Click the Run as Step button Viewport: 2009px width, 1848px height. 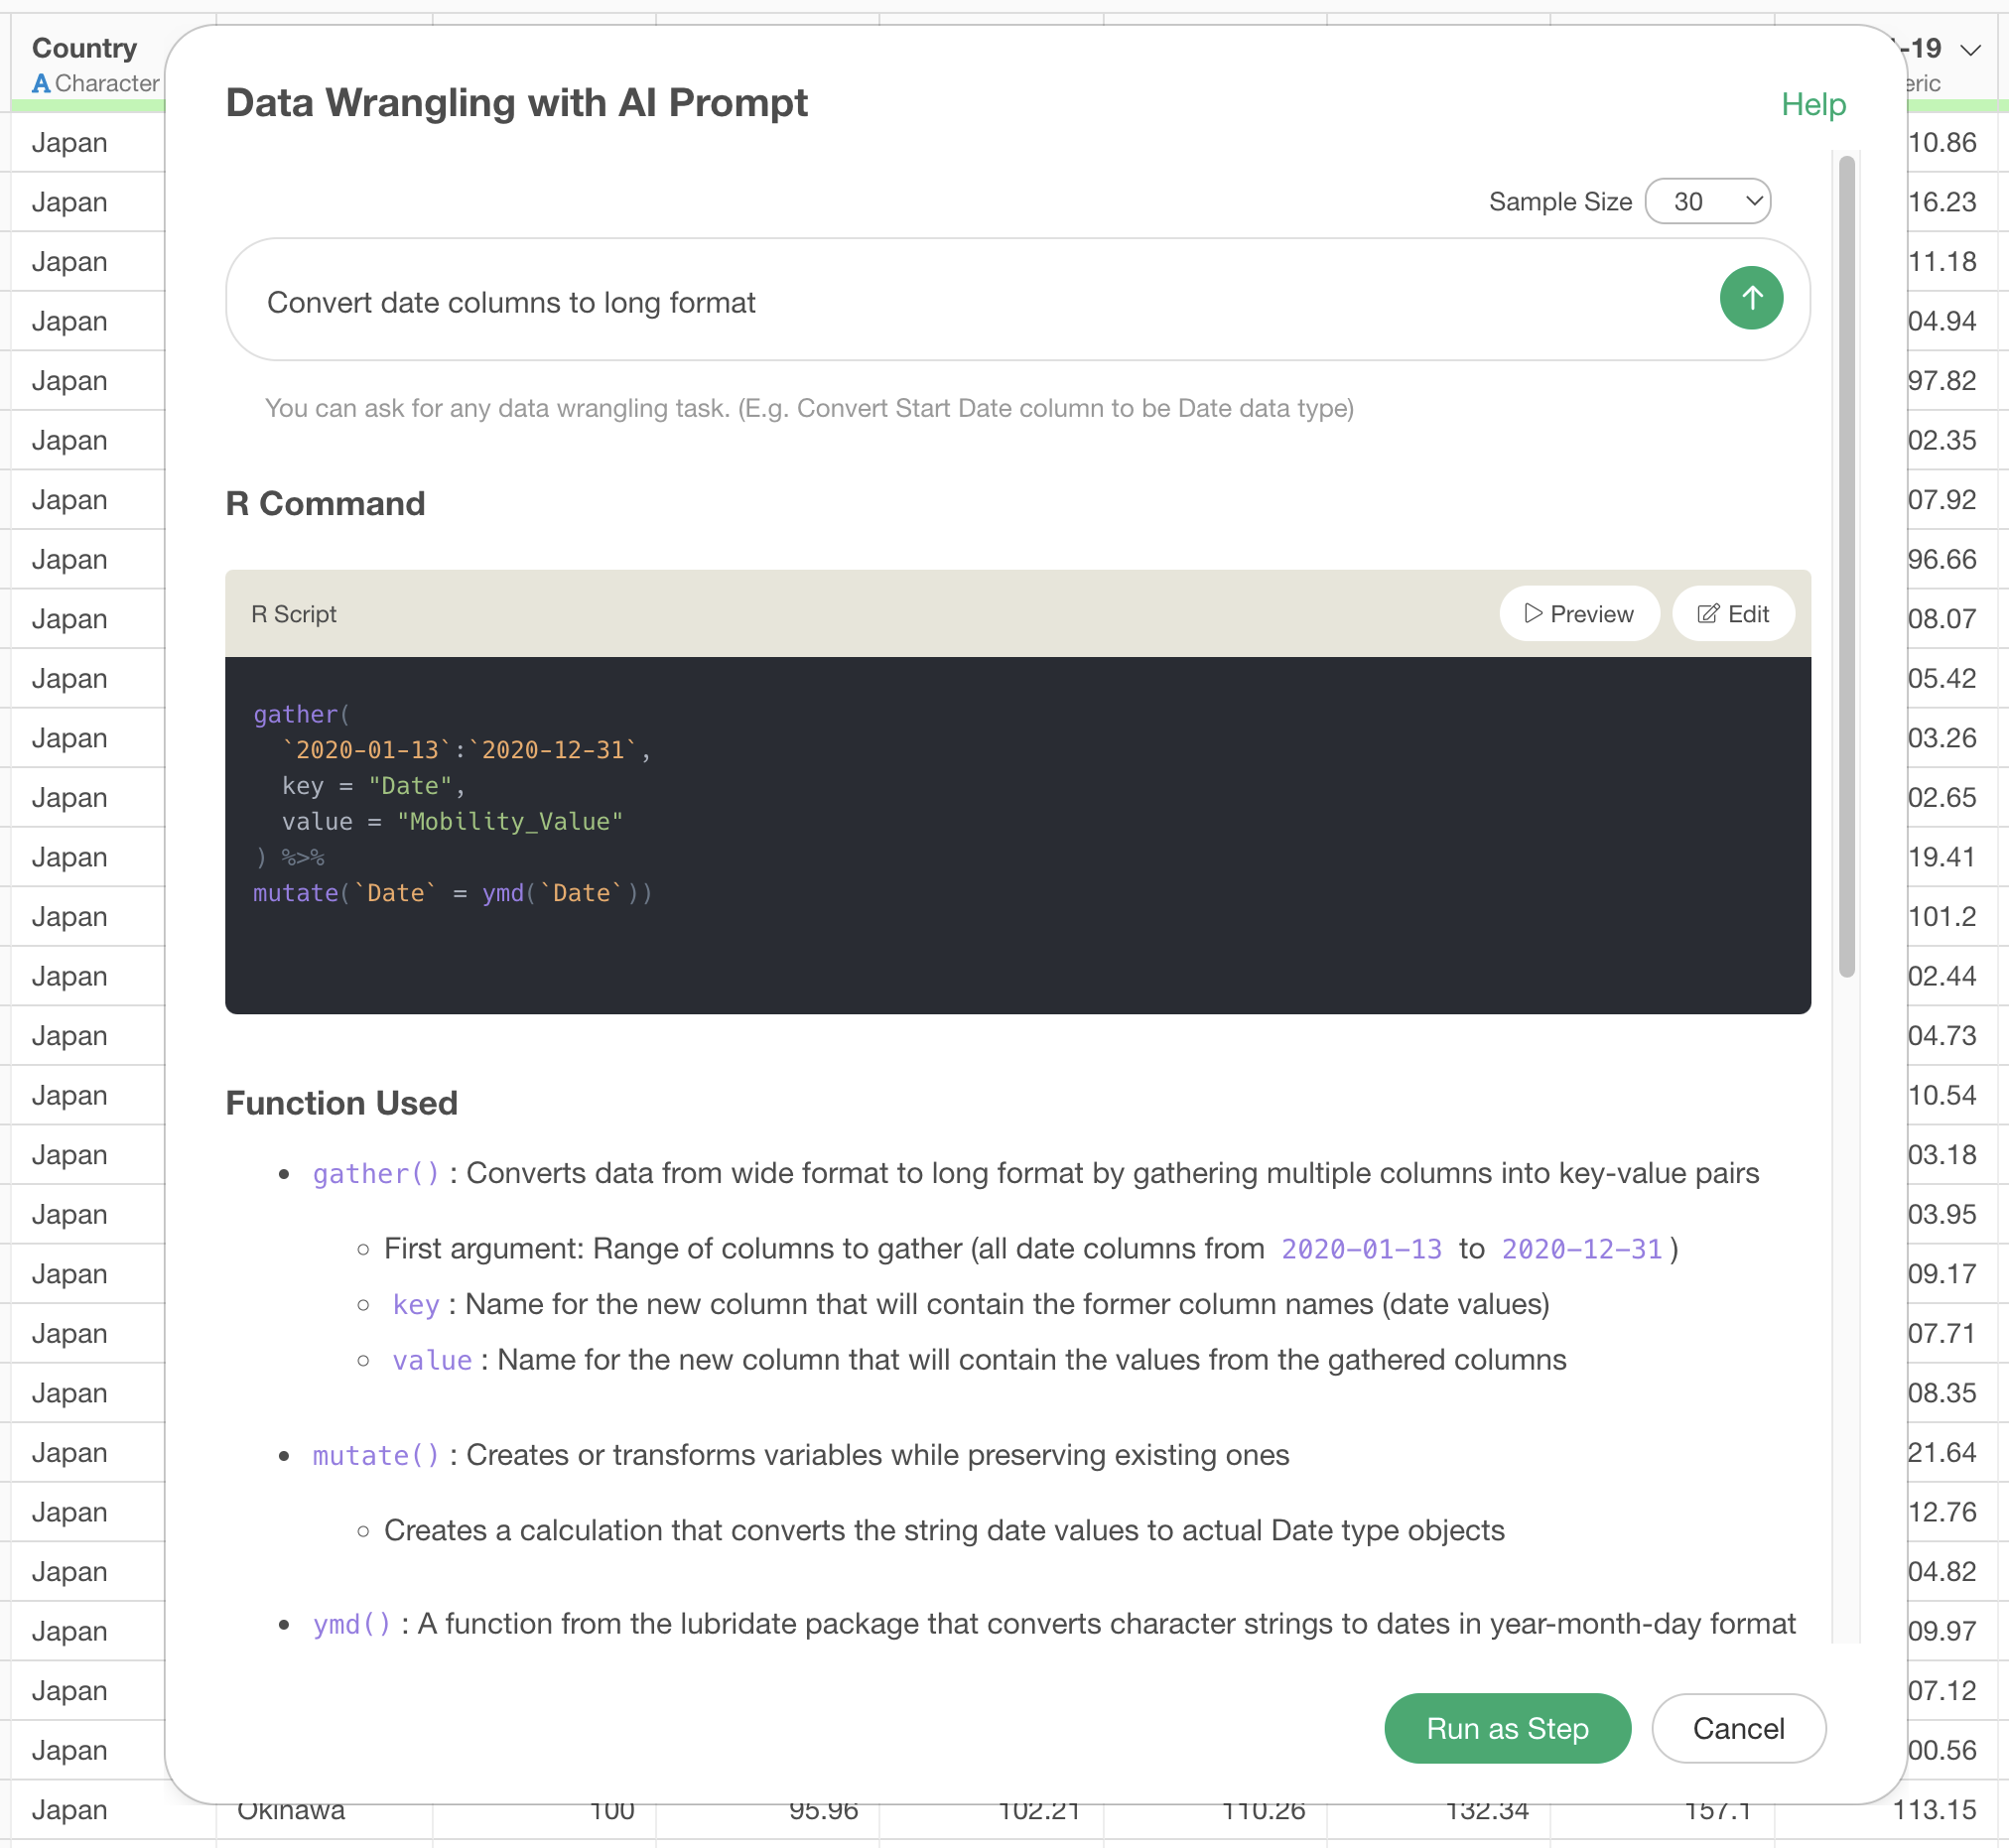point(1507,1727)
